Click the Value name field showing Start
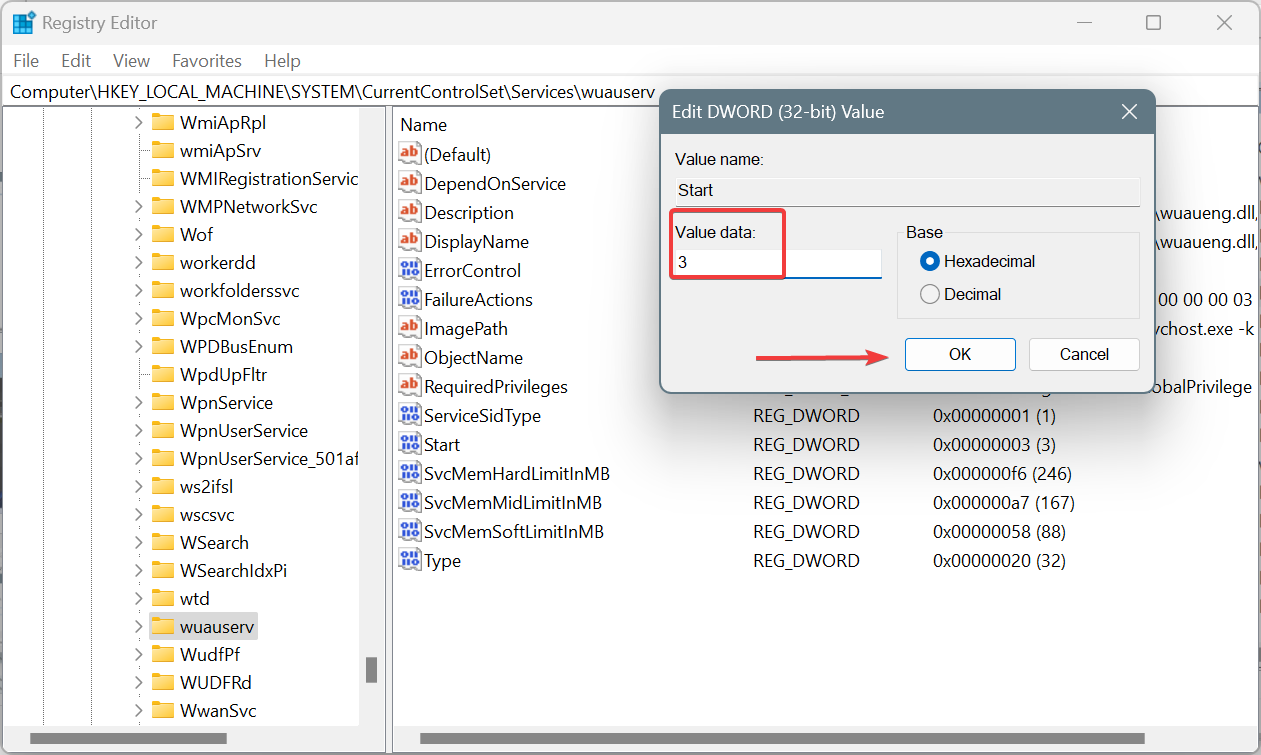1261x755 pixels. [907, 190]
